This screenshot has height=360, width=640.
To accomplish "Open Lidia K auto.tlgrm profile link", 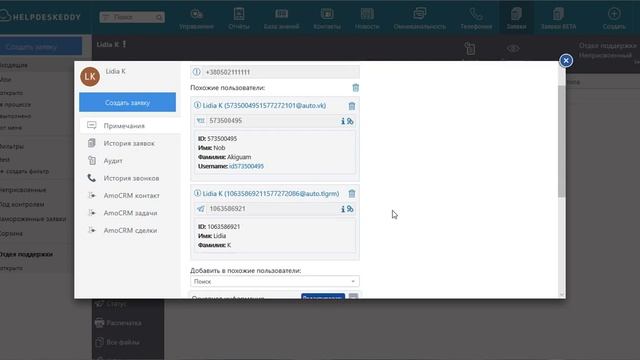I will click(271, 193).
